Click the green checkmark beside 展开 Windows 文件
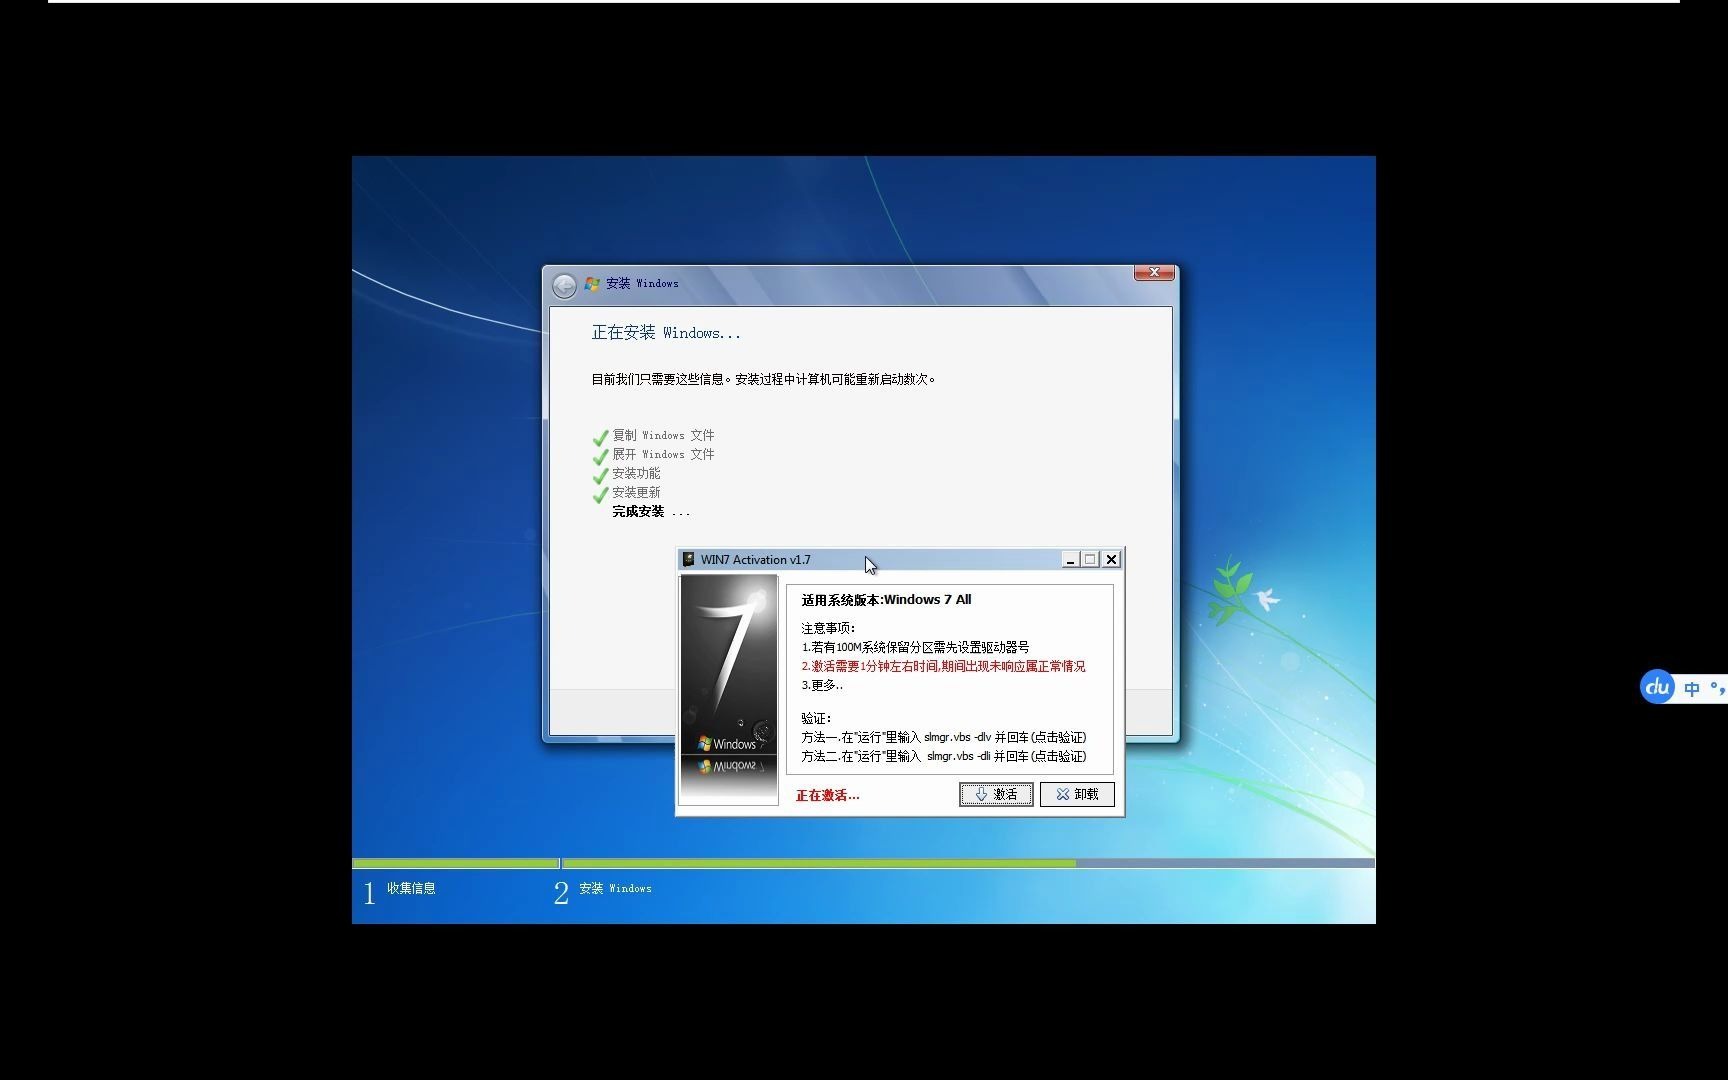 pyautogui.click(x=600, y=456)
